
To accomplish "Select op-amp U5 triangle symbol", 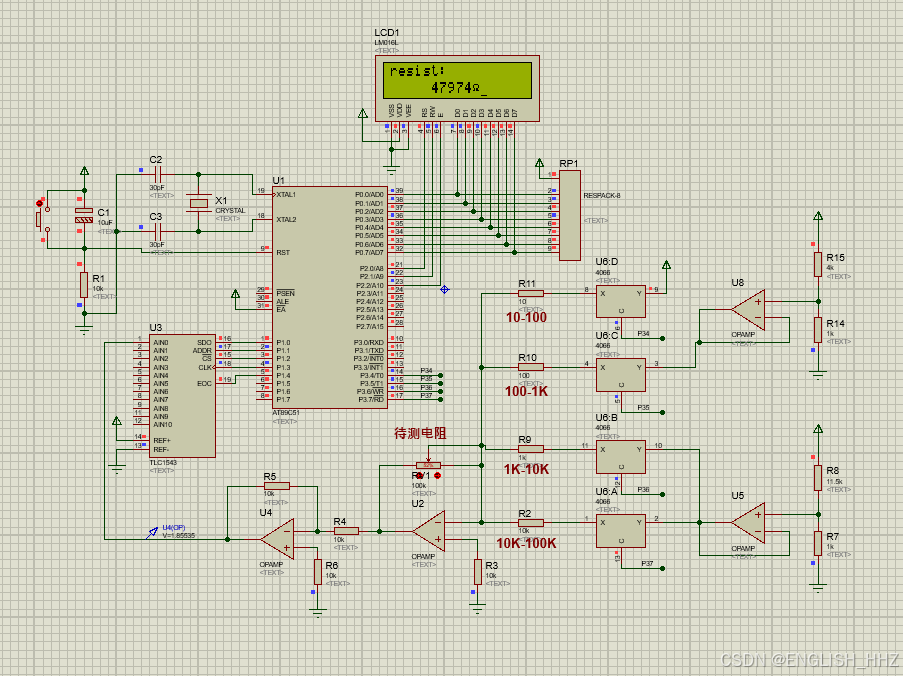I will (749, 523).
